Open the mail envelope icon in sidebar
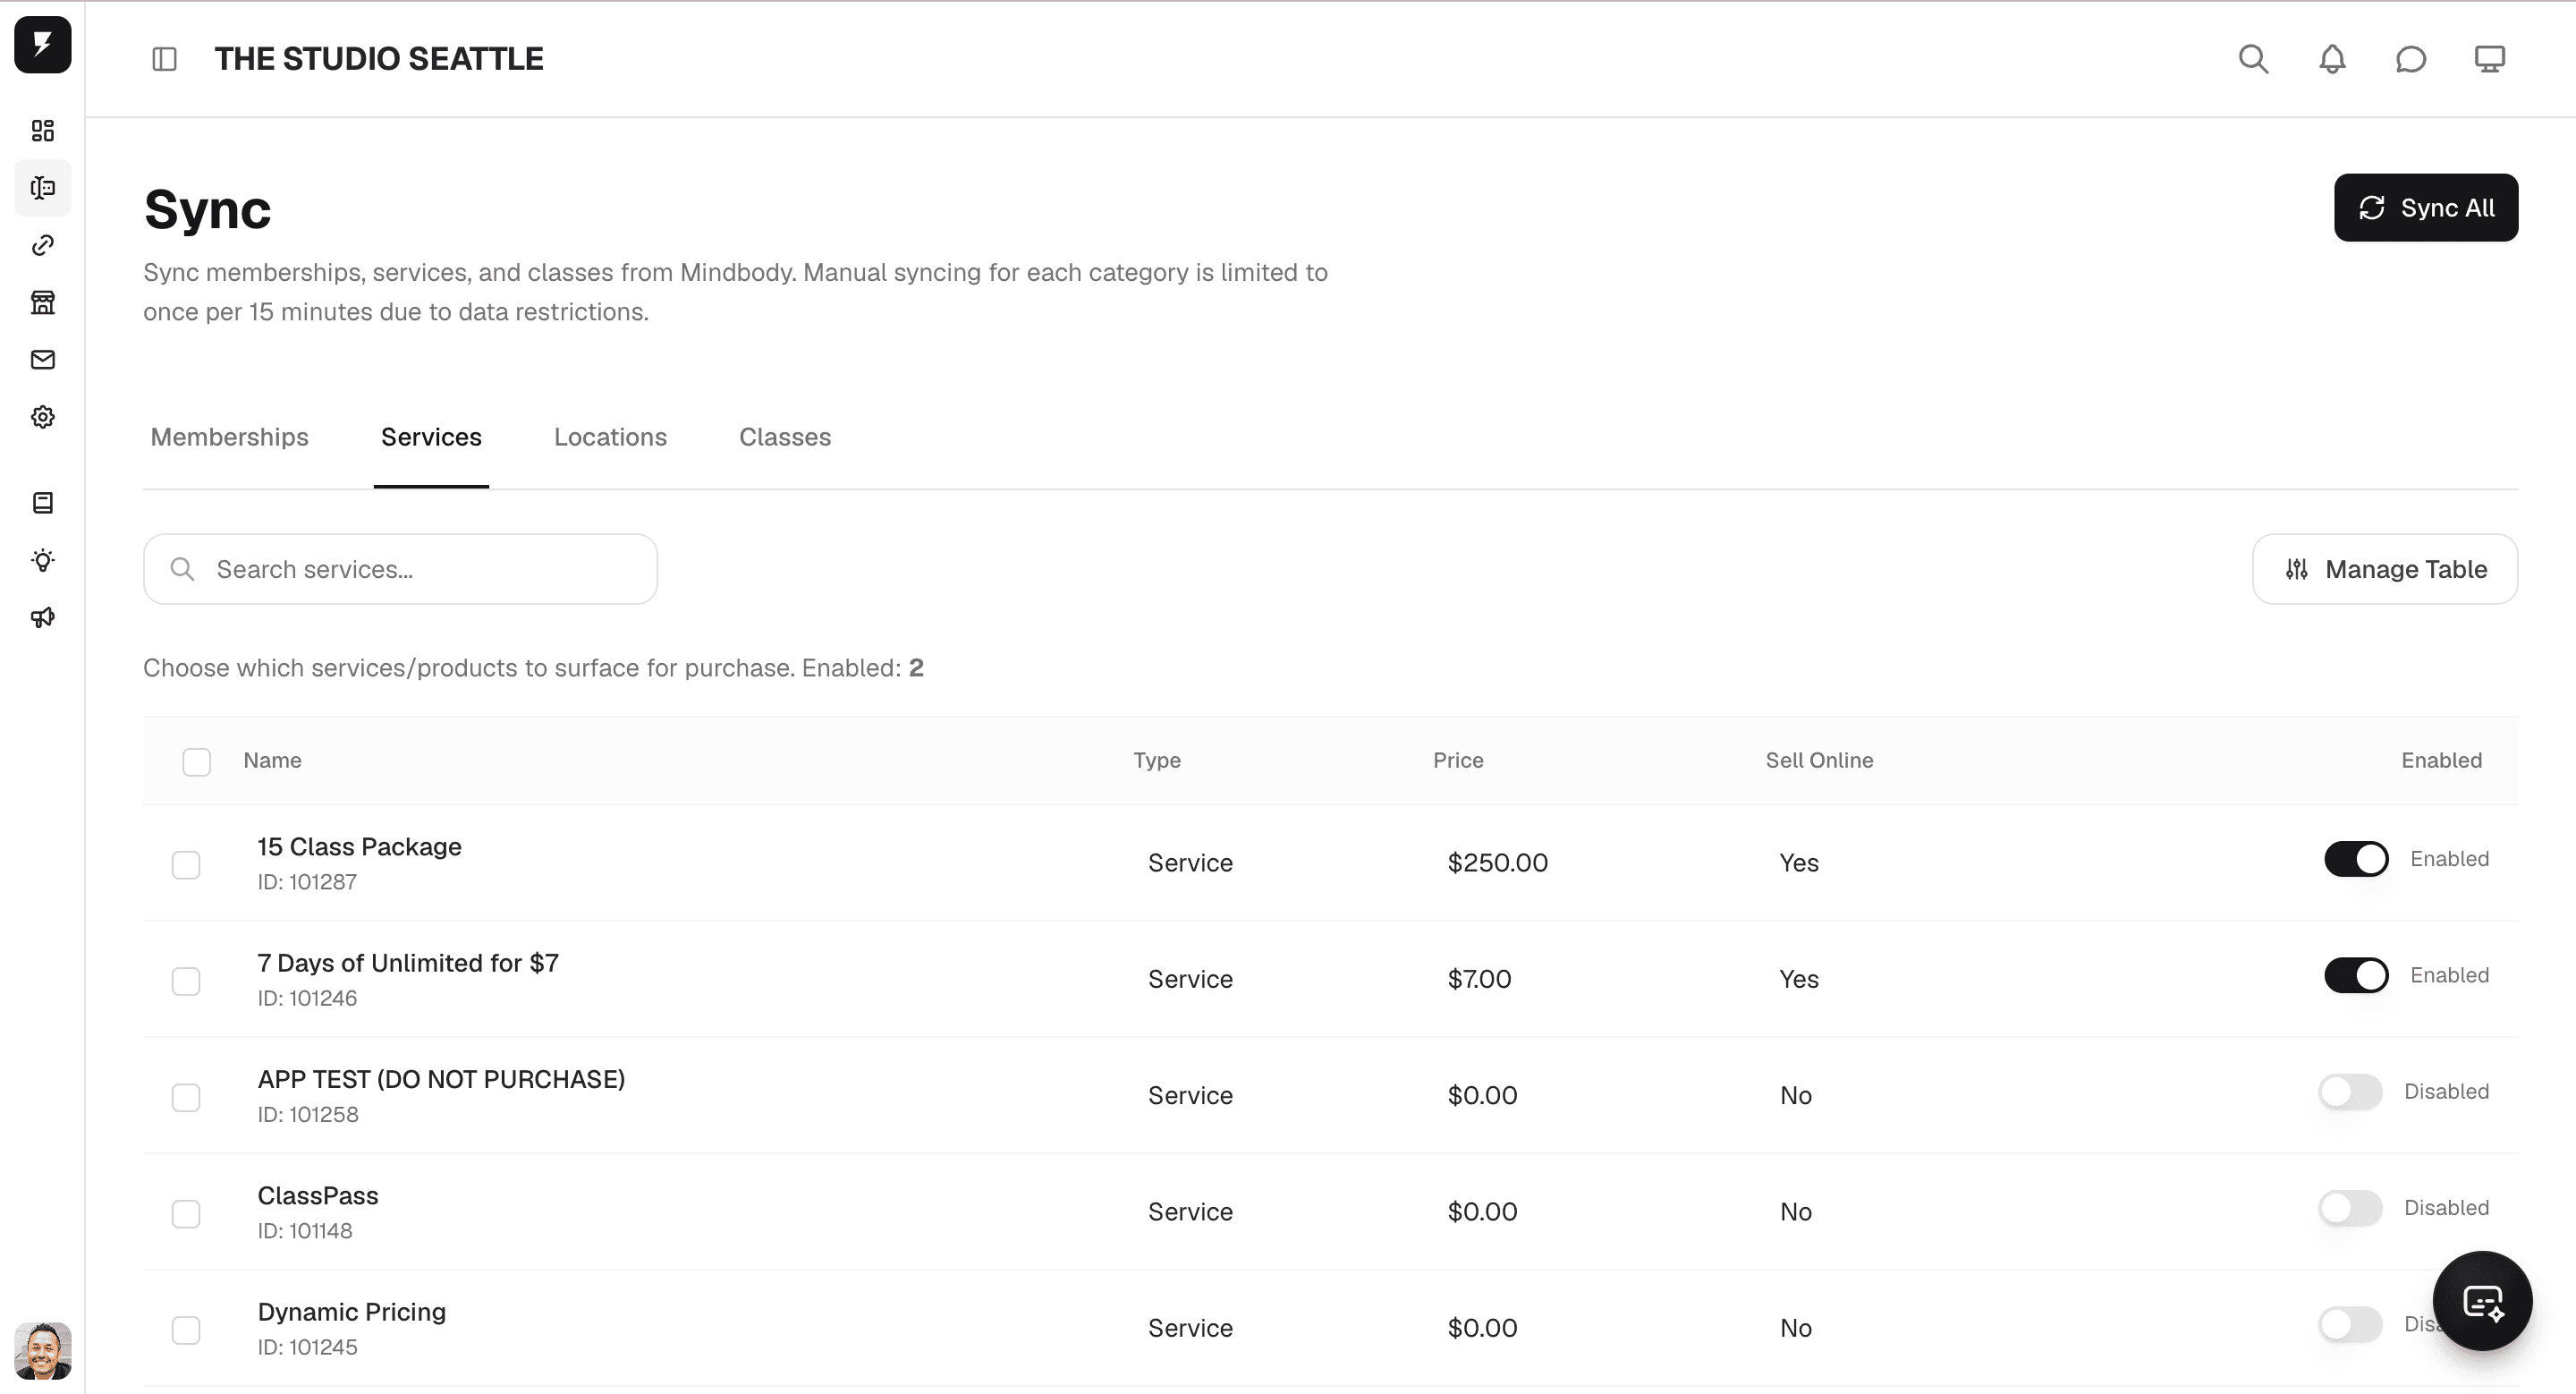Image resolution: width=2576 pixels, height=1394 pixels. (x=43, y=359)
